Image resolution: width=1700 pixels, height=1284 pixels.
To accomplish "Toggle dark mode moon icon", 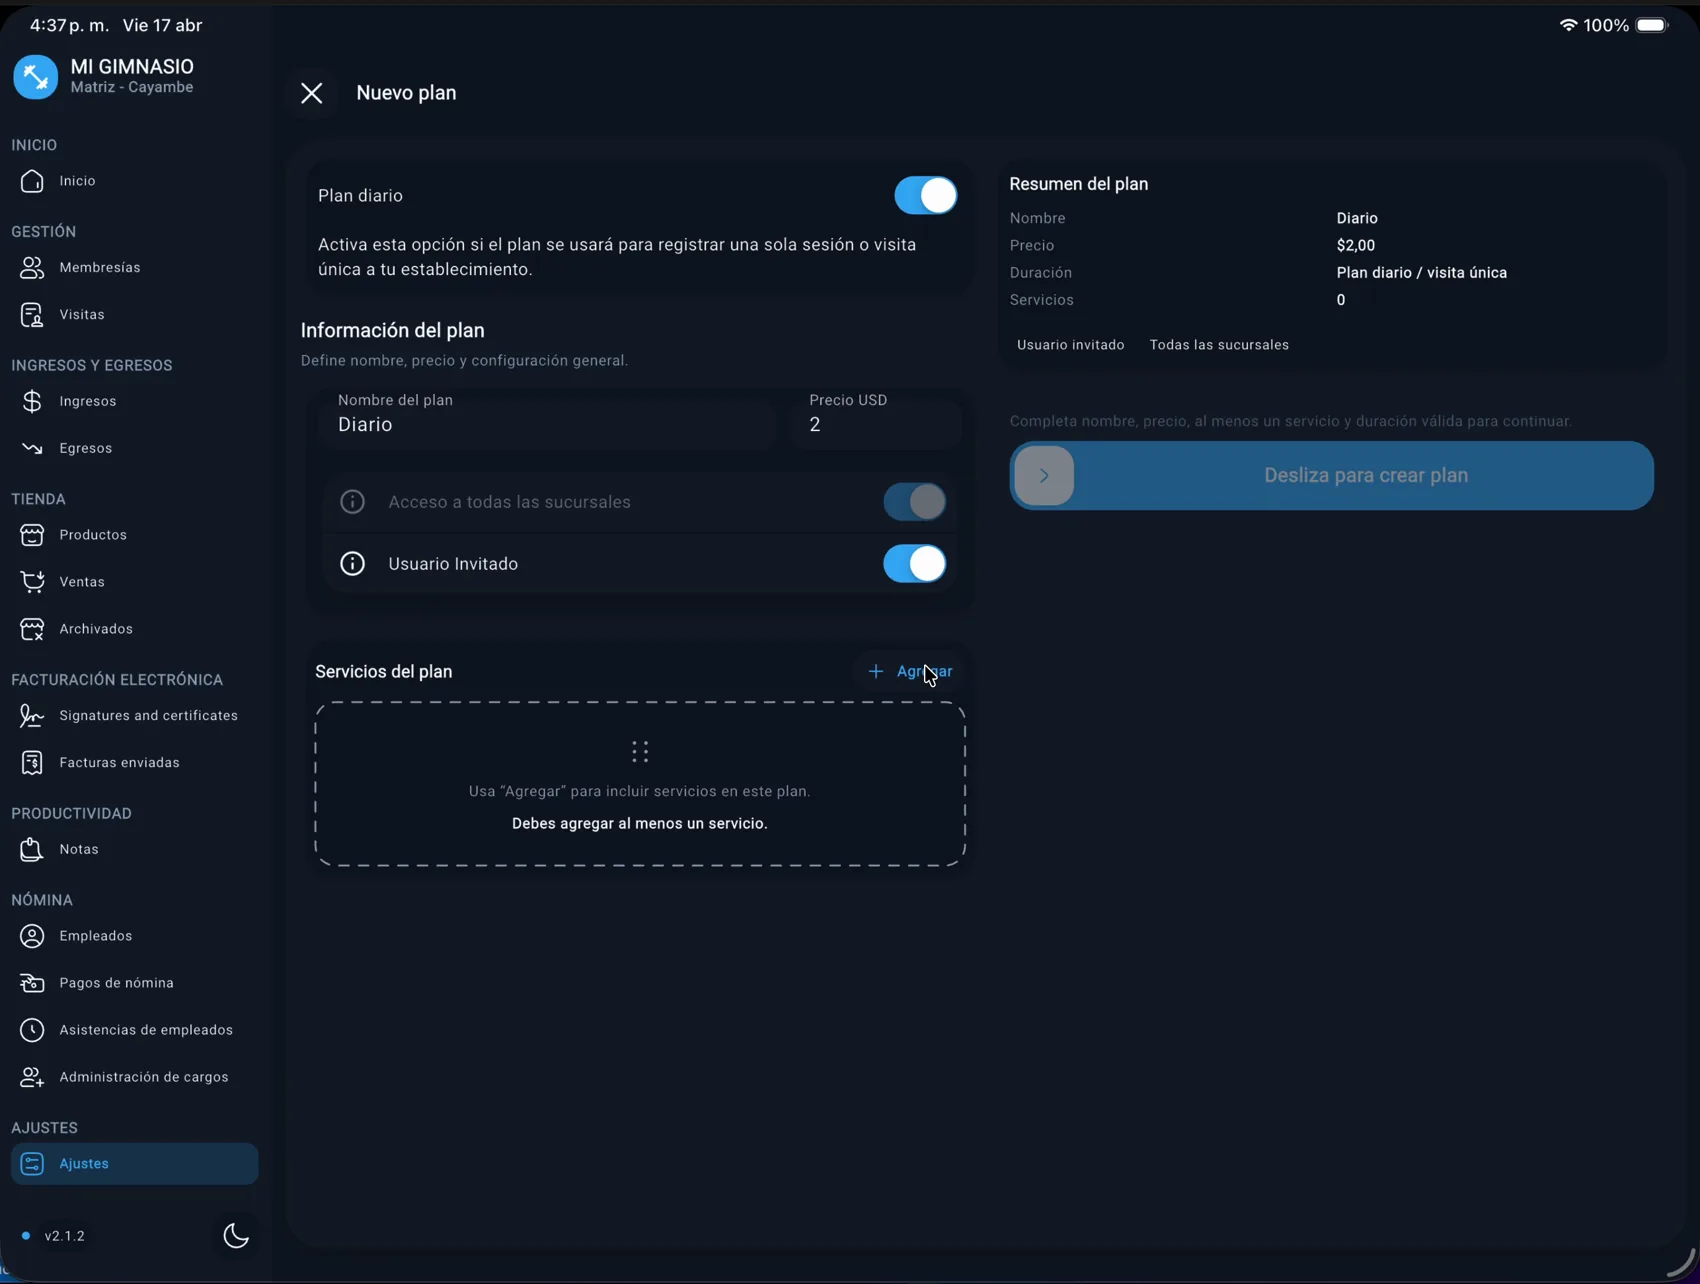I will coord(236,1236).
